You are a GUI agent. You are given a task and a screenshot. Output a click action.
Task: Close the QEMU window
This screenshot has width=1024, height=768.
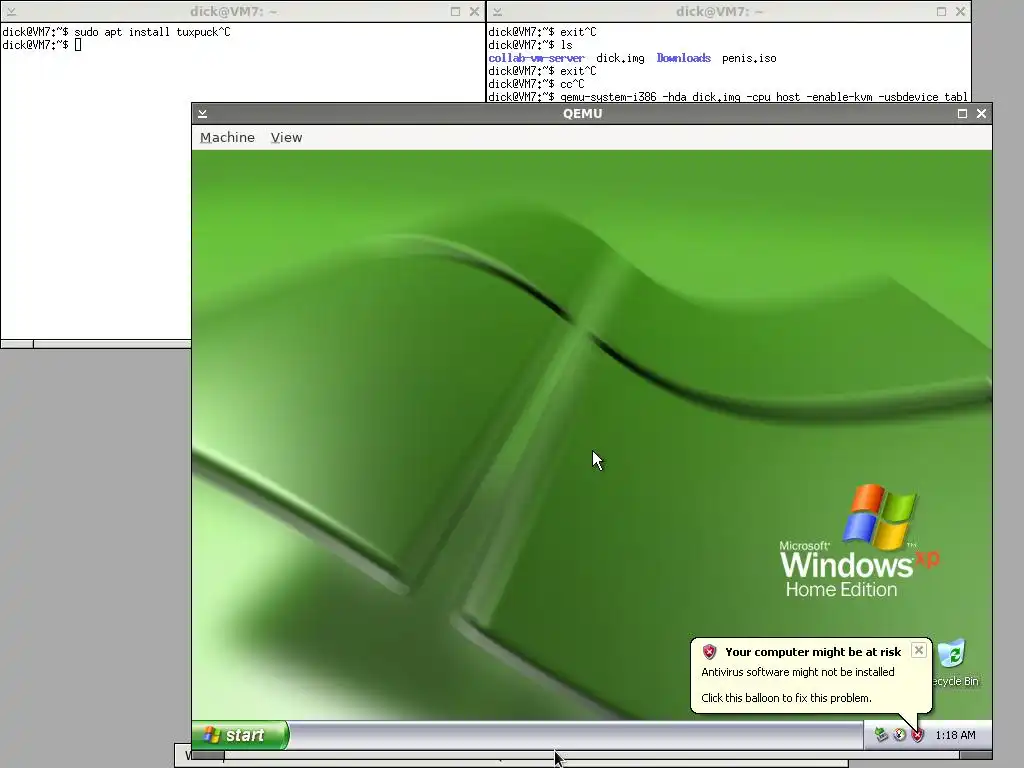(x=981, y=114)
